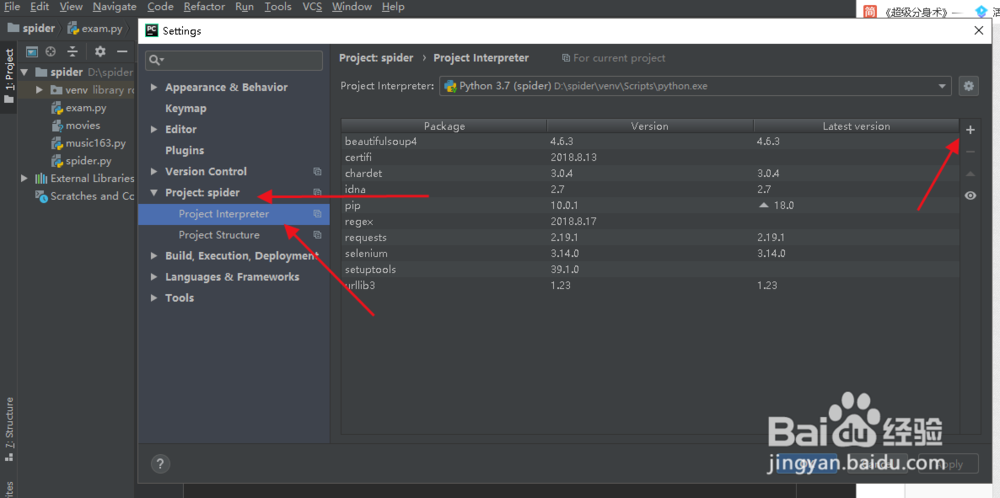Click the project view selector icon

32,52
